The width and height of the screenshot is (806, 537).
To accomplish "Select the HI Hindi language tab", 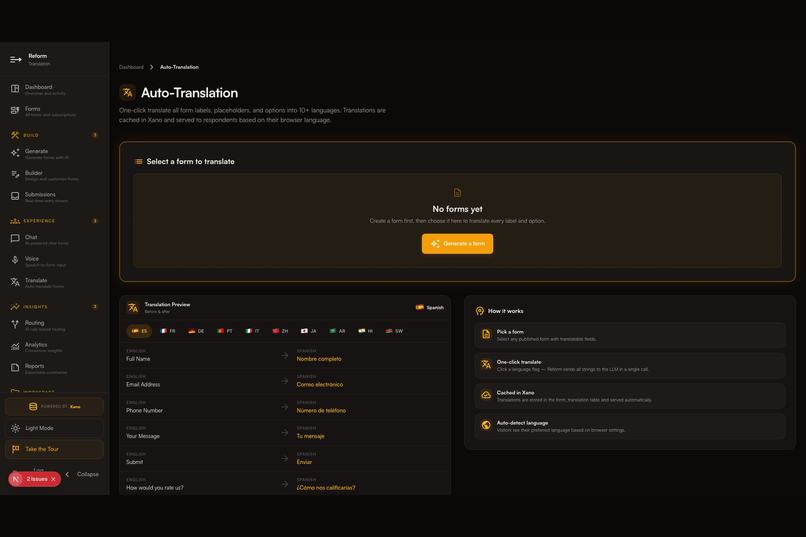I will coord(365,331).
